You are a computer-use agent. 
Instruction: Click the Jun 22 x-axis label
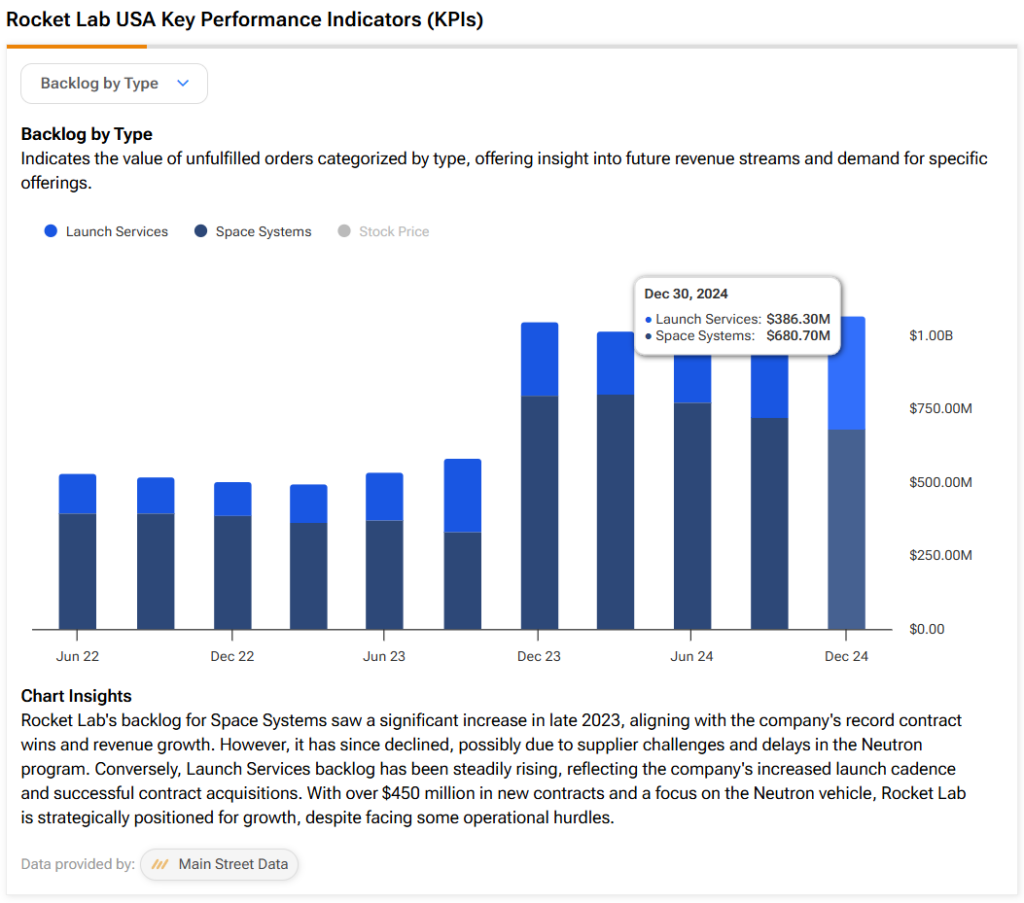click(x=78, y=656)
